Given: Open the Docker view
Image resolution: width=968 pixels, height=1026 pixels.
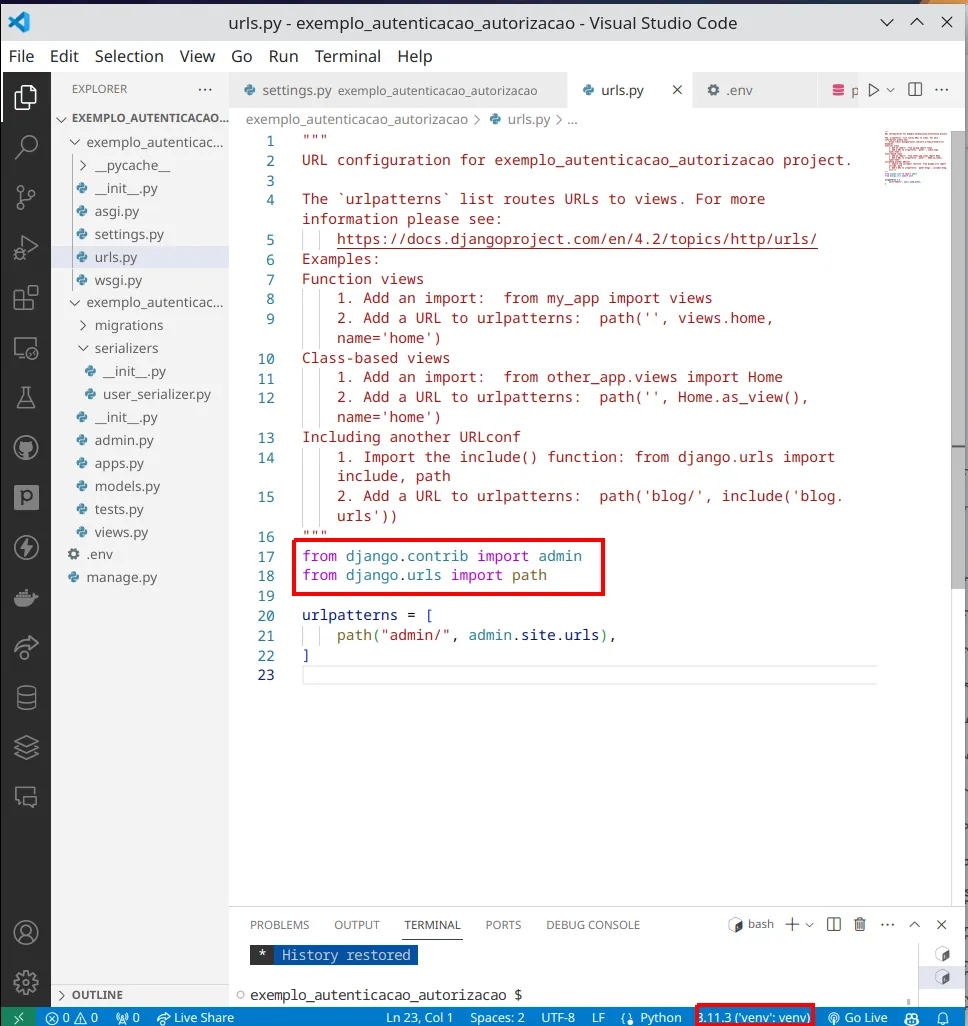Looking at the screenshot, I should 26,597.
